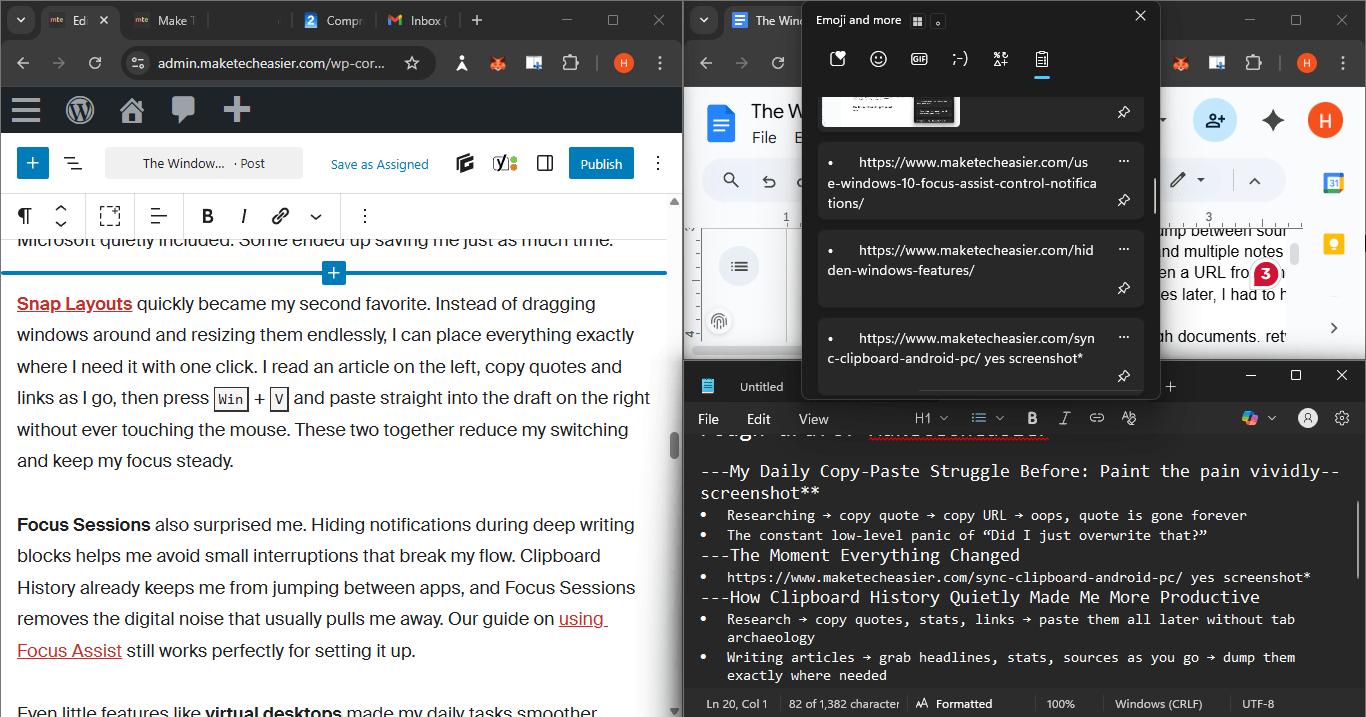Viewport: 1366px width, 717px height.
Task: Click the WordPress editor vertical scrollbar thumb
Action: (675, 444)
